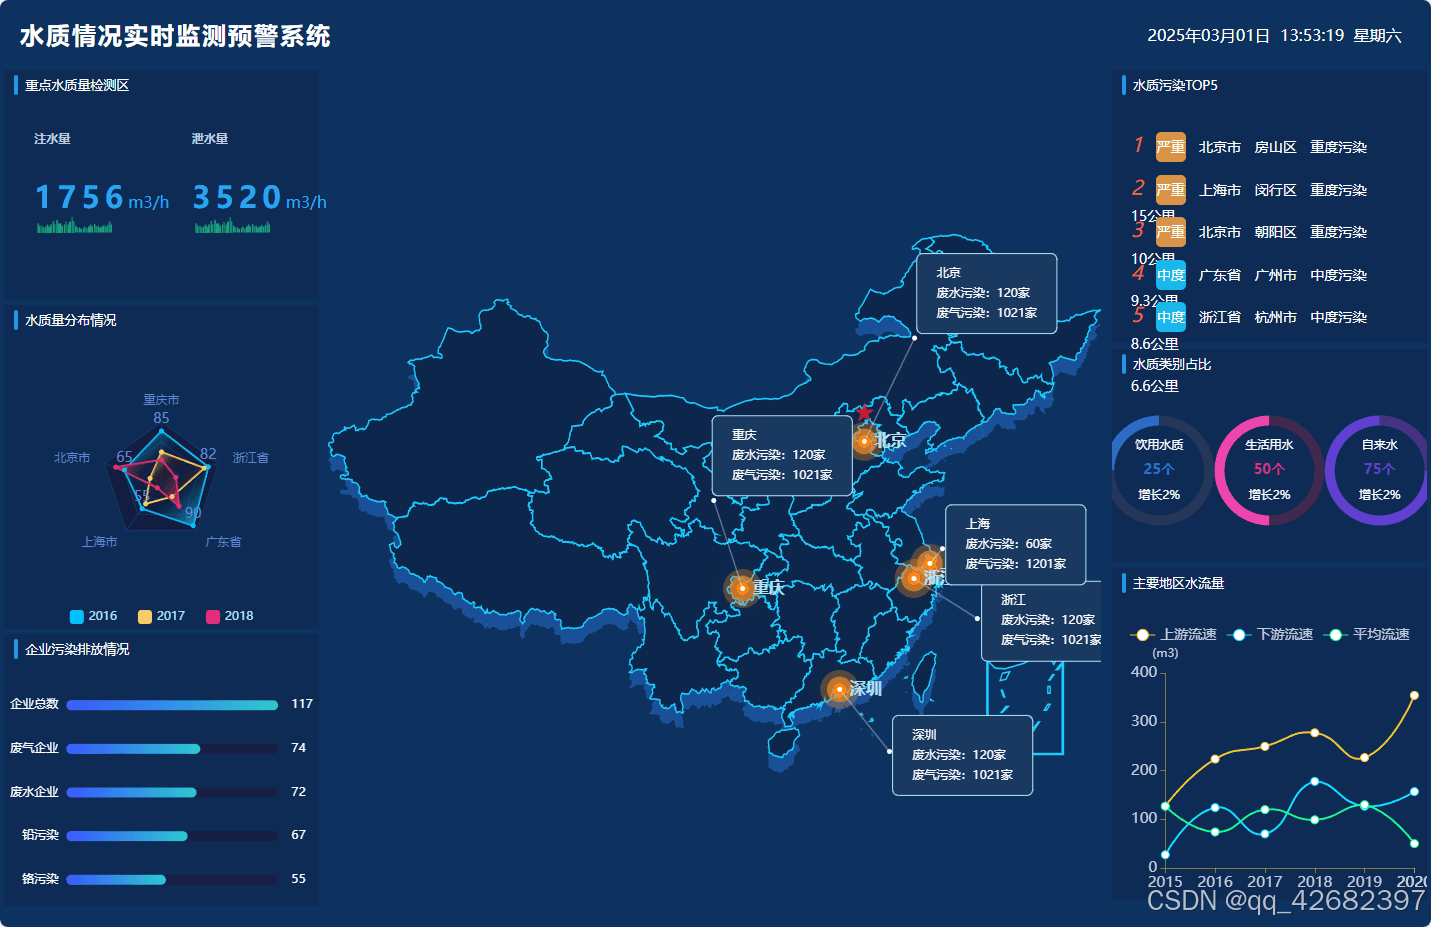The height and width of the screenshot is (927, 1431).
Task: Click 杭州市 in the TOP5 list
Action: [x=1275, y=318]
